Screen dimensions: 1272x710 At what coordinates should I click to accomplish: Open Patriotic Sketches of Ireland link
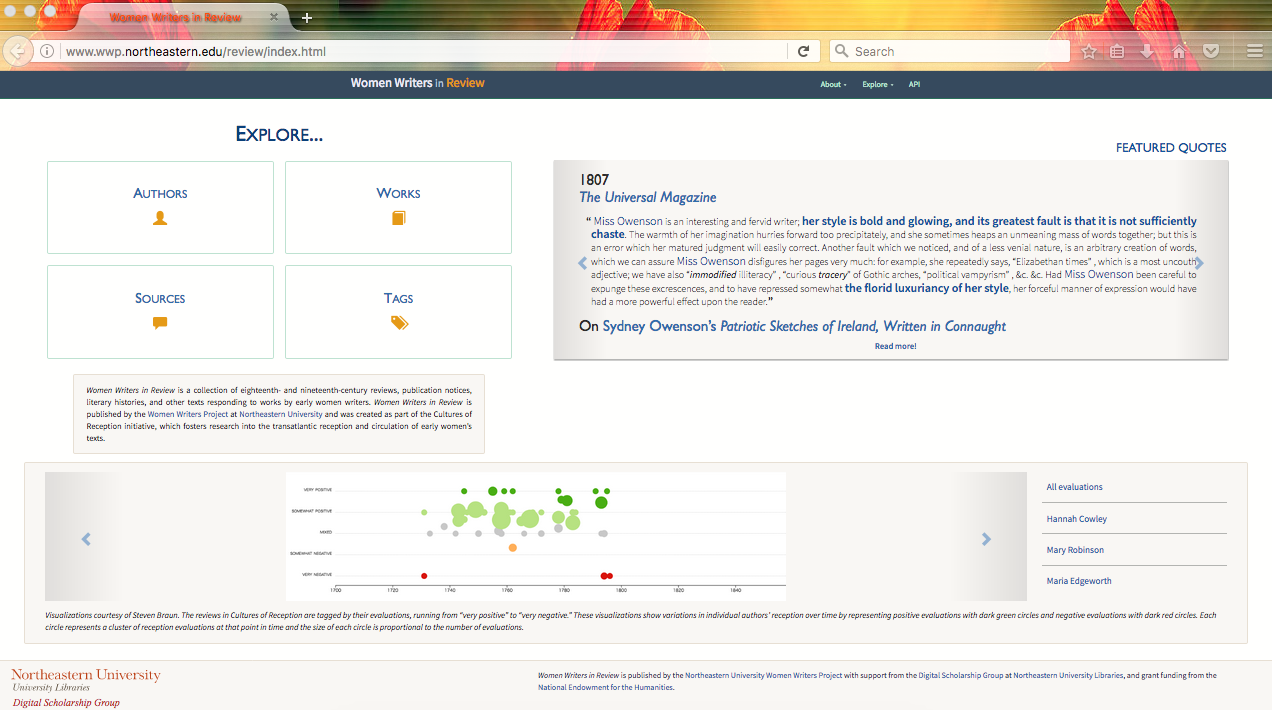[x=863, y=326]
